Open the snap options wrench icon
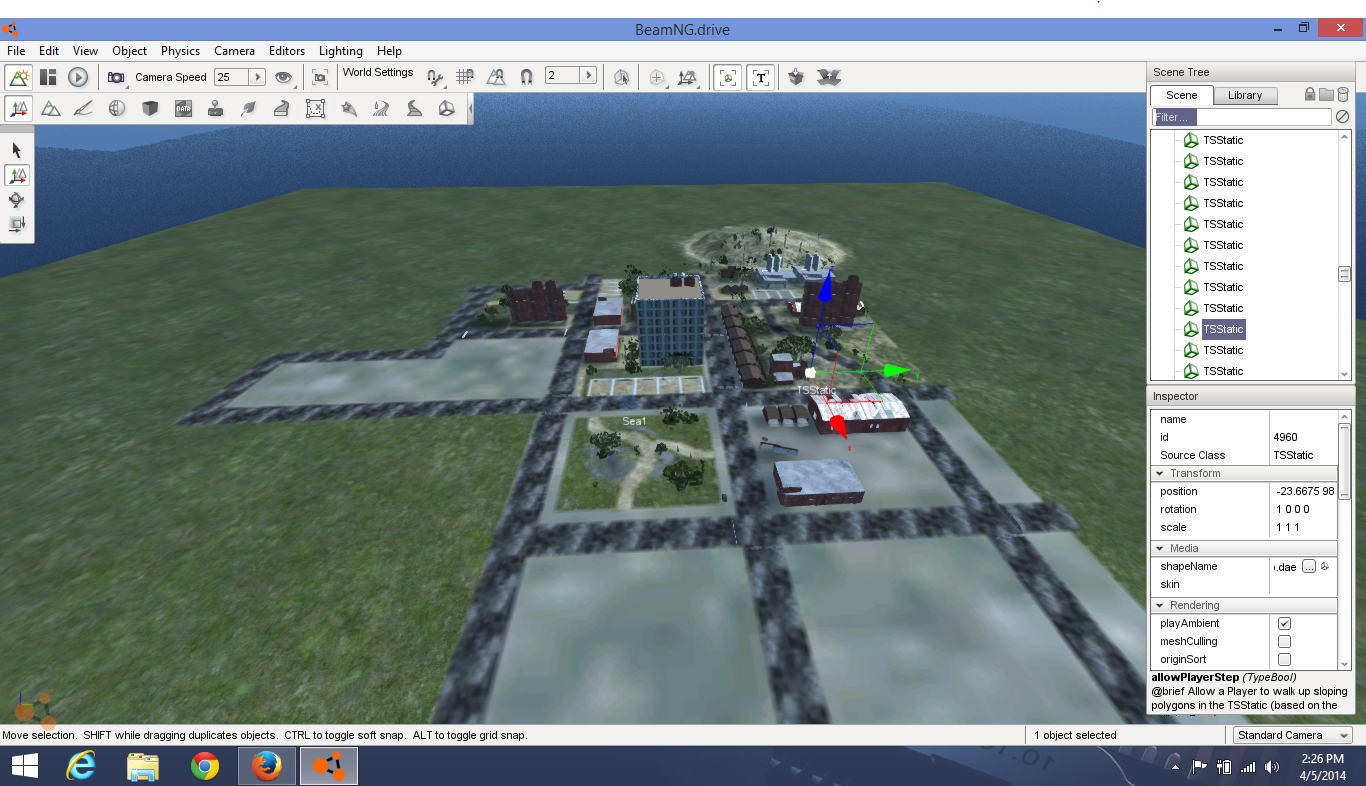The image size is (1366, 786). [434, 77]
